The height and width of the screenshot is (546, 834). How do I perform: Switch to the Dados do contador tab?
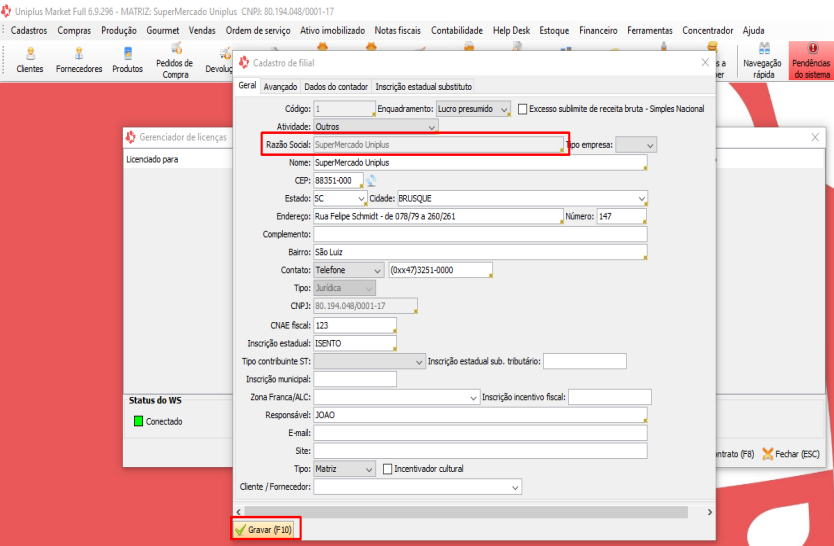tap(336, 87)
